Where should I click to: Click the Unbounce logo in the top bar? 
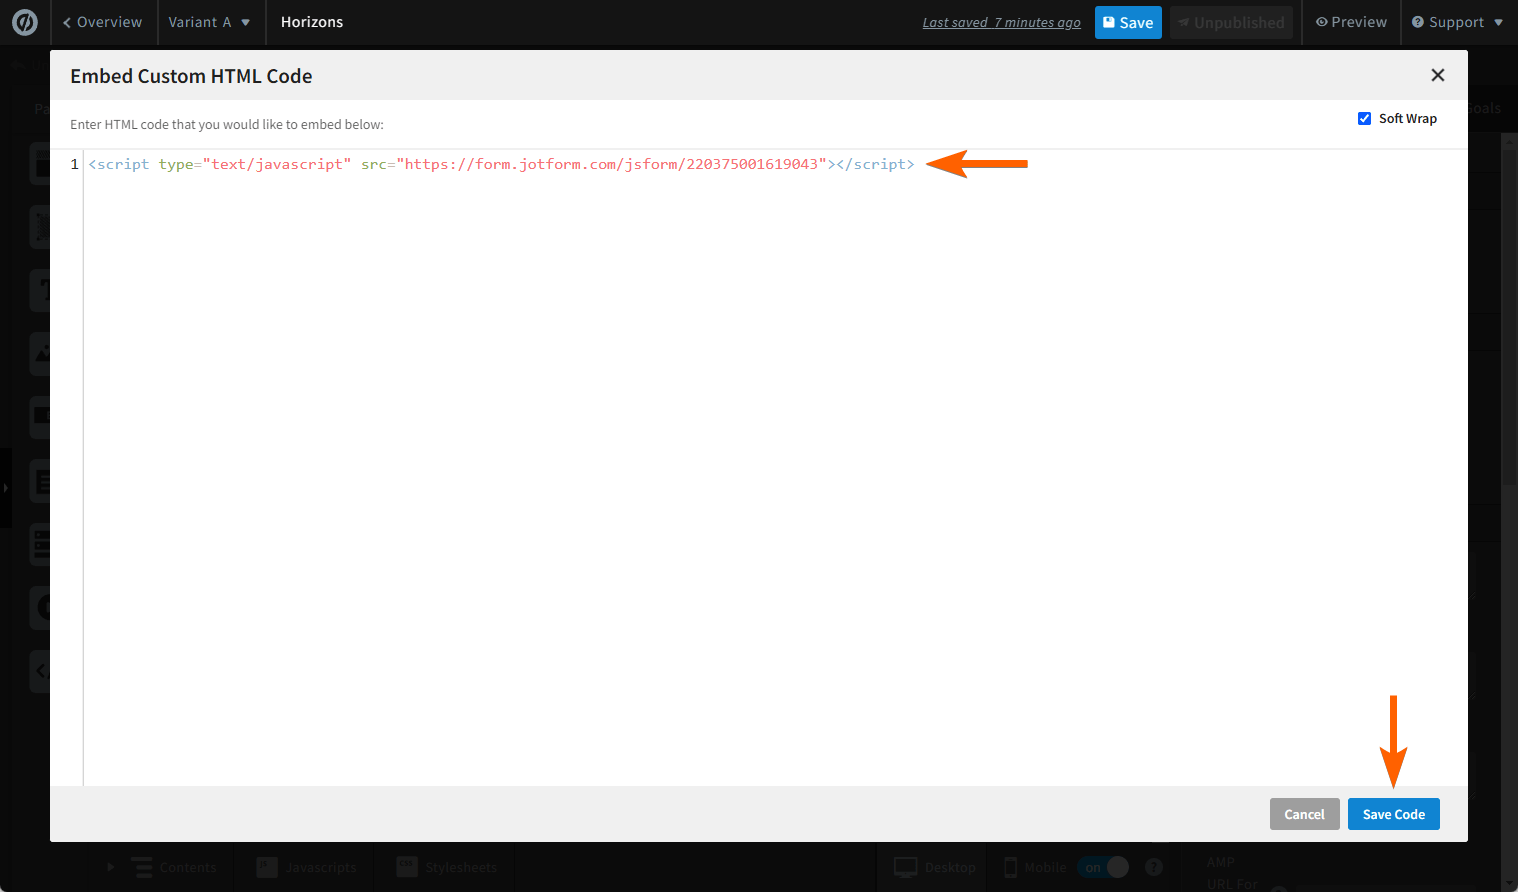click(x=25, y=22)
